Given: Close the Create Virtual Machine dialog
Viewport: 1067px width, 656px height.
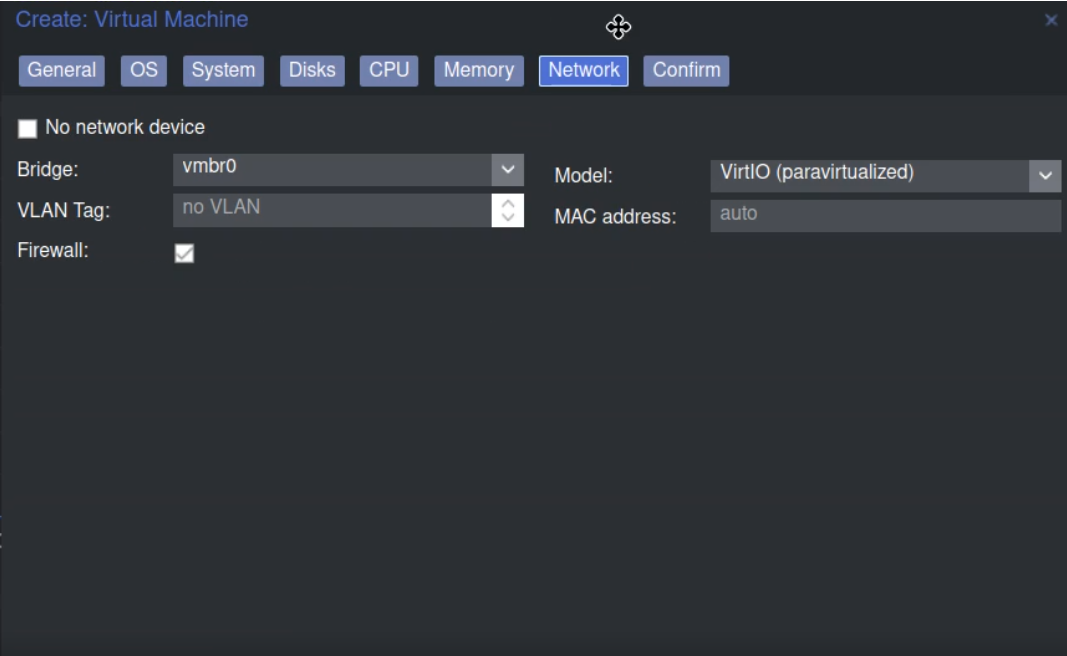Looking at the screenshot, I should [1050, 20].
